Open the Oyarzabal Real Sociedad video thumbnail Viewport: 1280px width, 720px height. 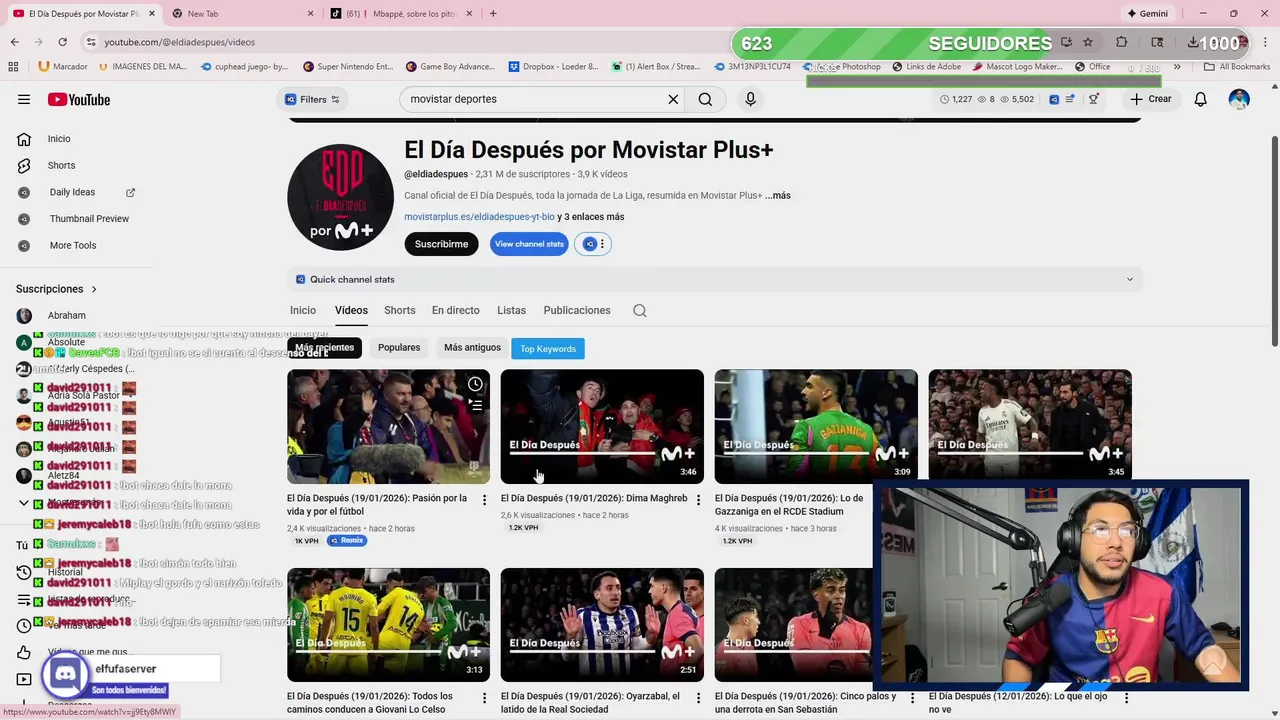pyautogui.click(x=602, y=625)
